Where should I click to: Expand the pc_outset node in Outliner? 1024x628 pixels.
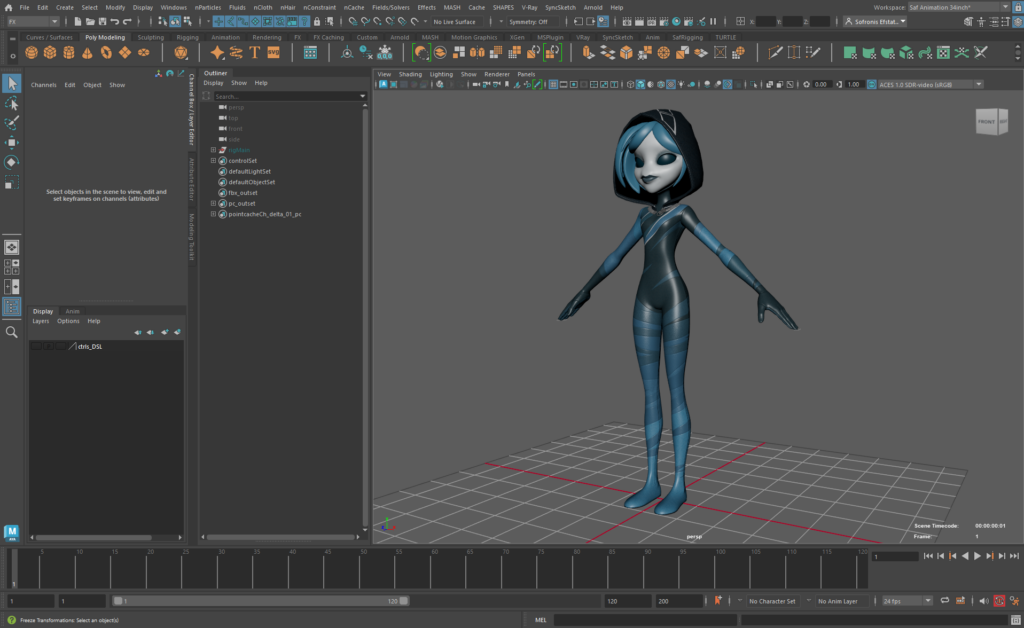[x=213, y=204]
